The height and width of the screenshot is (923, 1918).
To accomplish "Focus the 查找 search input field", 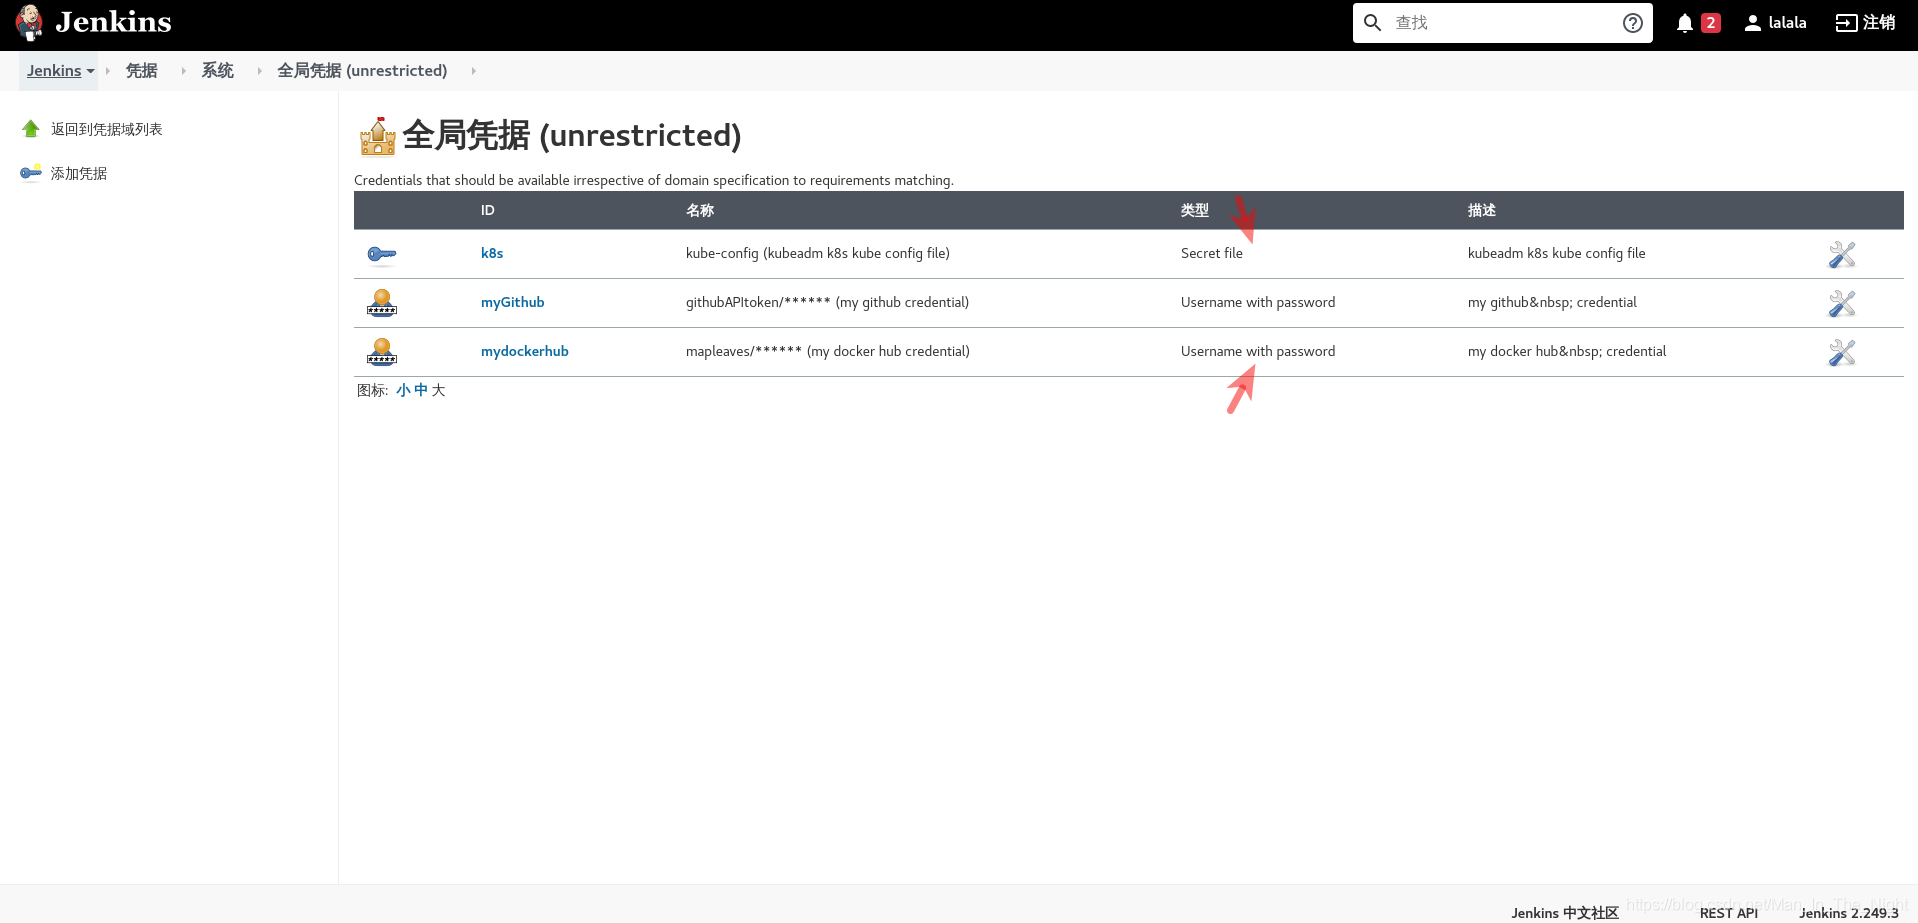I will pos(1502,22).
